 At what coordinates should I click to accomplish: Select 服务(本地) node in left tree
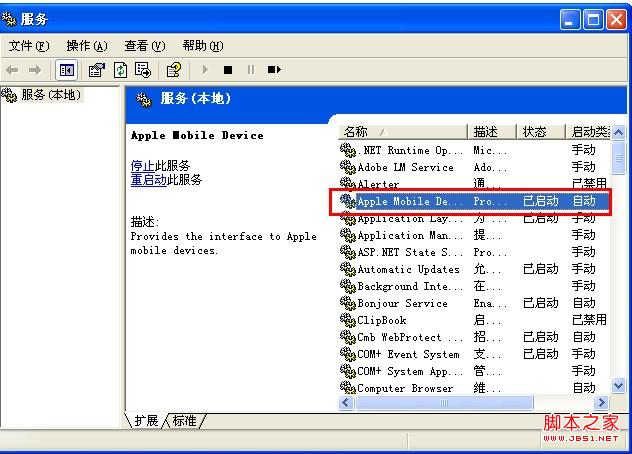tap(51, 95)
